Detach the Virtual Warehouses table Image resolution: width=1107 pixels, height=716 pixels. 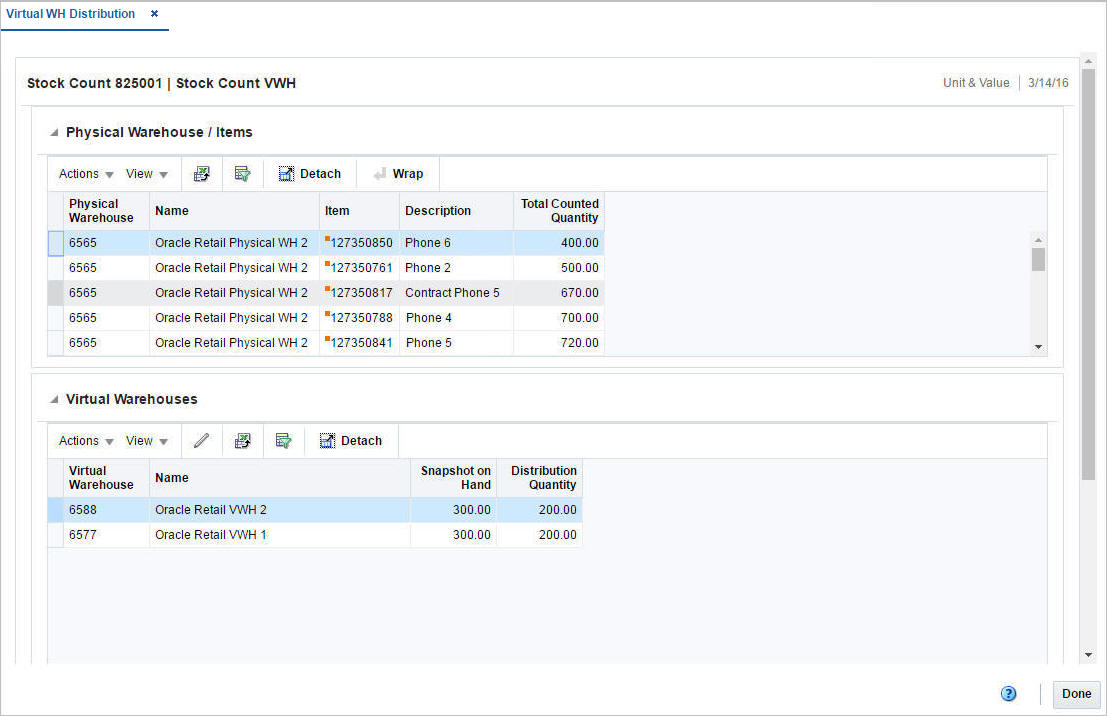click(351, 440)
